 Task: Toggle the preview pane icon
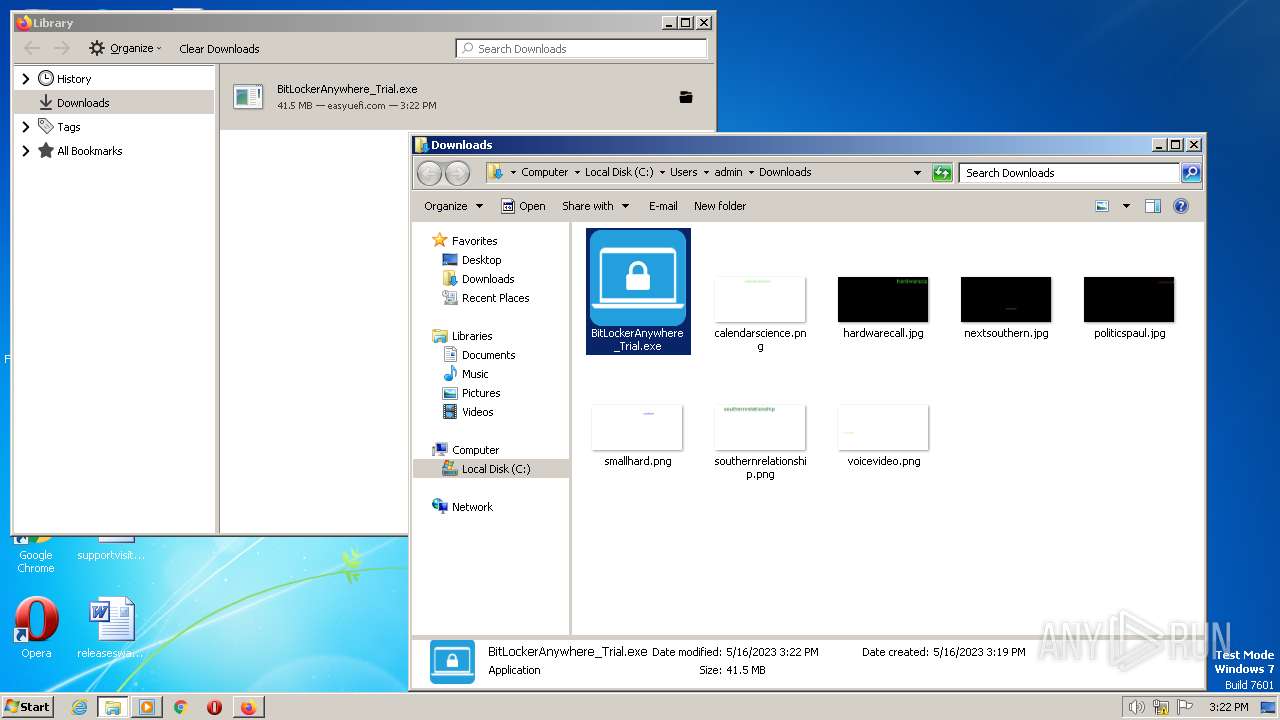[x=1152, y=206]
